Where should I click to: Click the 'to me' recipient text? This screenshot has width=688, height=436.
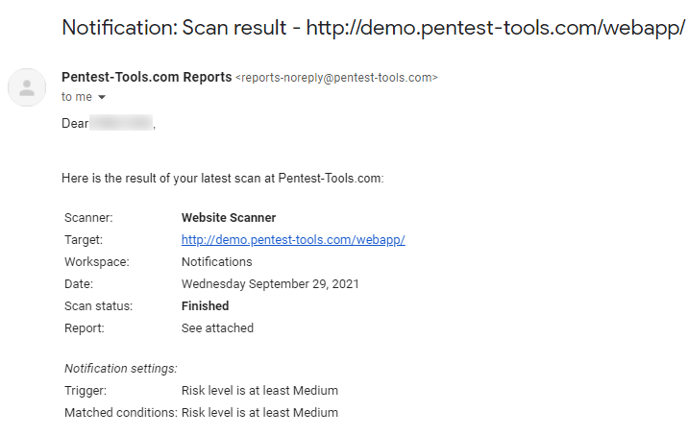pos(77,96)
